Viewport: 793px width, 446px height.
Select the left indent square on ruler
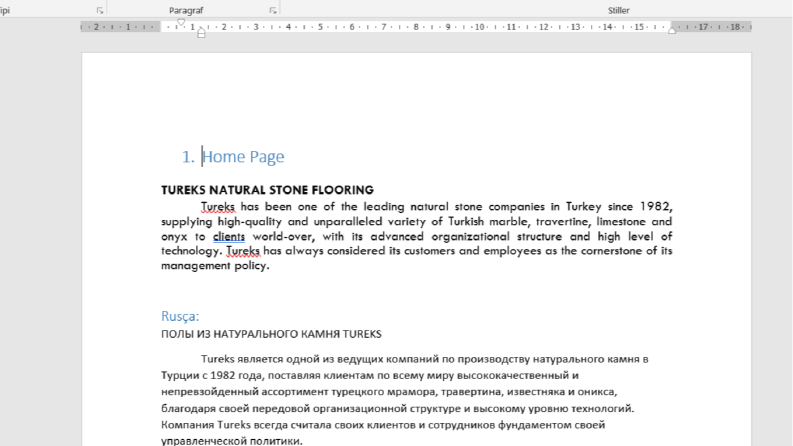(201, 35)
